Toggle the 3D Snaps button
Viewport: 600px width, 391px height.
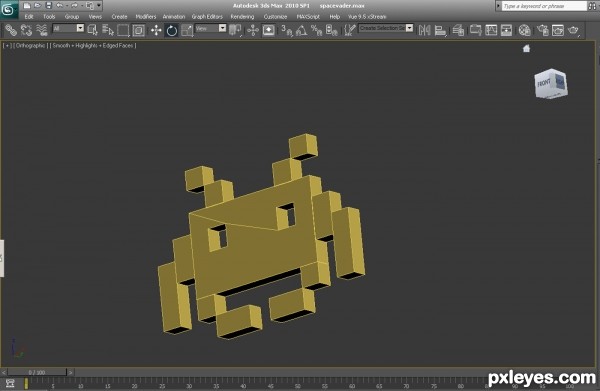(287, 30)
